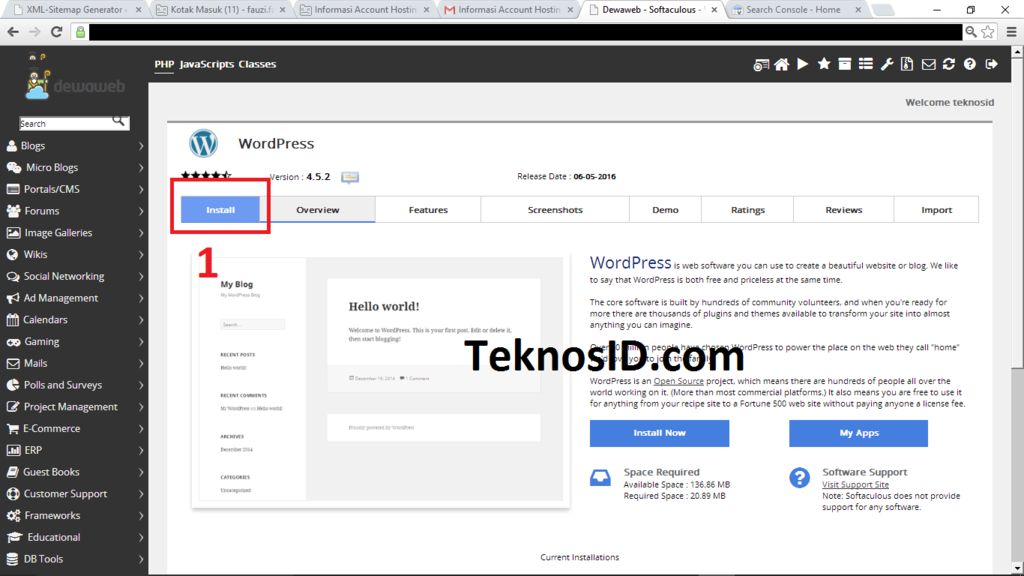Reload the page in Chrome
Viewport: 1024px width, 576px height.
tap(57, 31)
